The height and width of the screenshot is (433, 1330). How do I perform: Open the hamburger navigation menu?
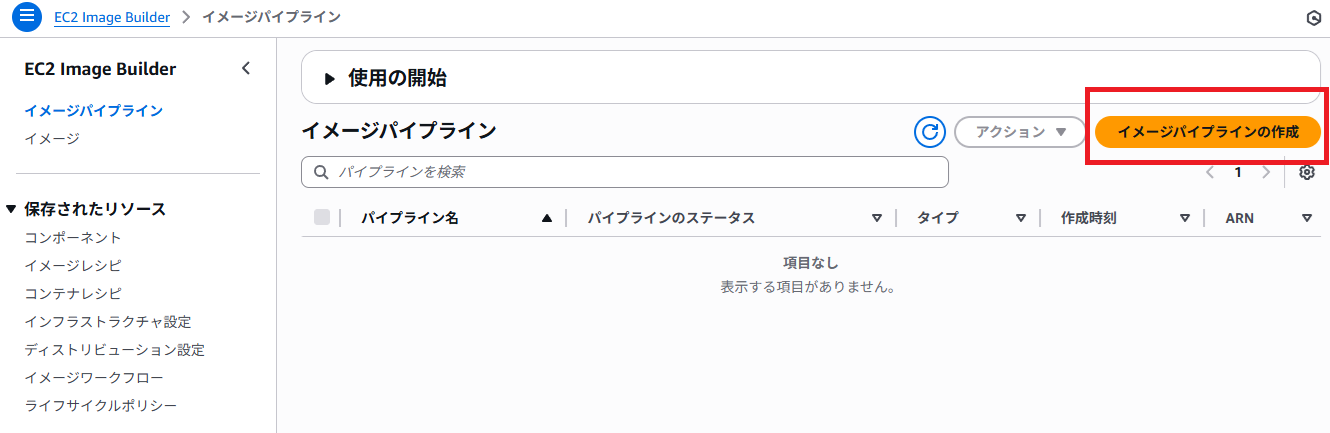point(26,17)
